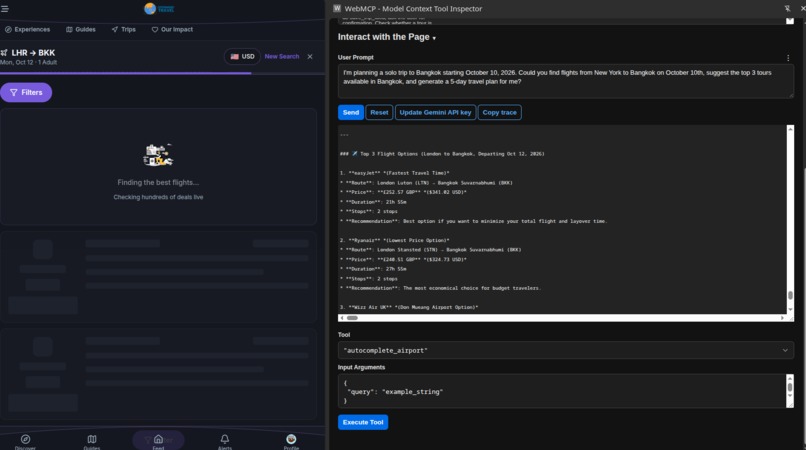Open the User Prompt three-dot menu
Viewport: 806px width, 450px height.
pos(788,58)
